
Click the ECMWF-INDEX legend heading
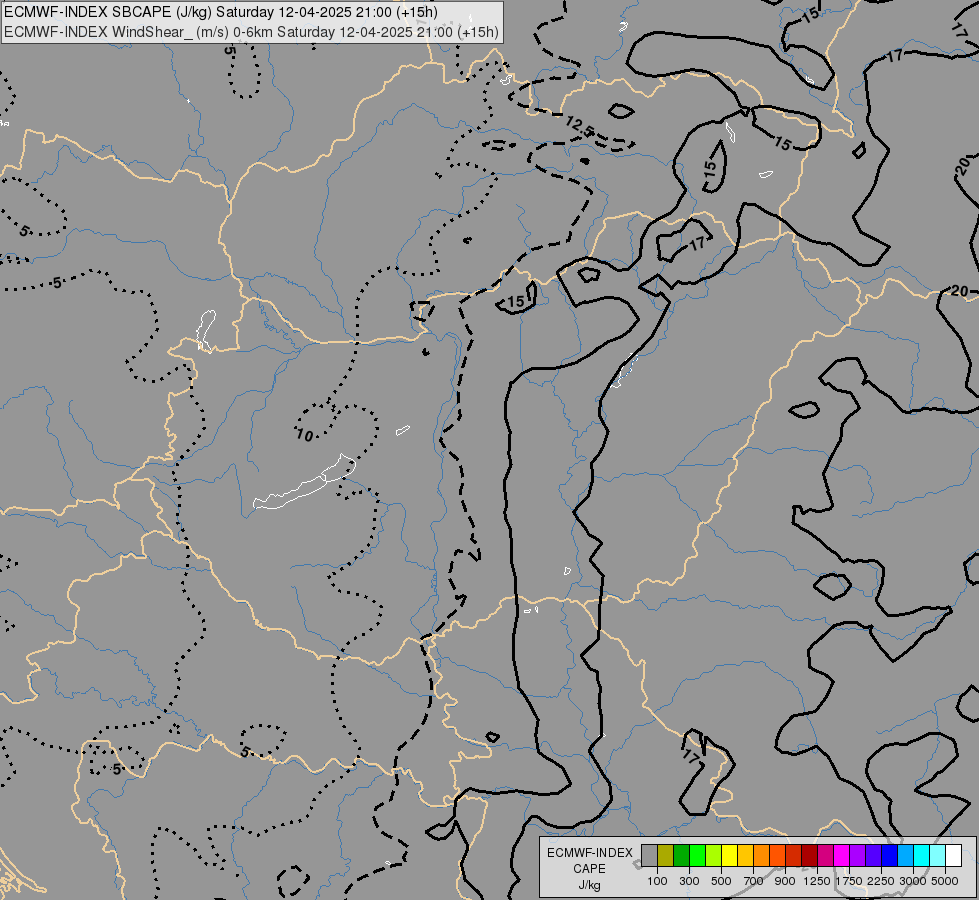pos(589,853)
